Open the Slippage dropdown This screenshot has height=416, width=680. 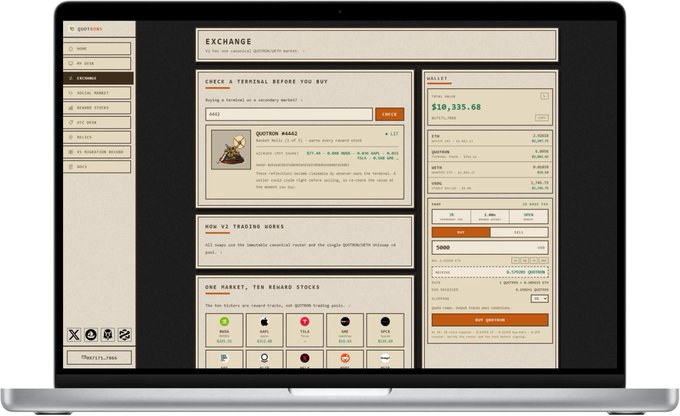tap(539, 299)
